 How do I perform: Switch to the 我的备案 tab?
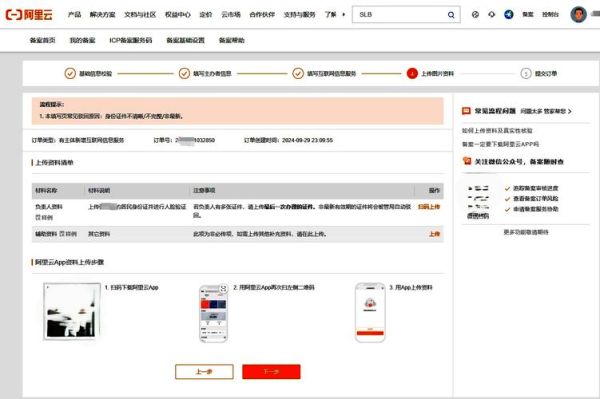pos(82,40)
